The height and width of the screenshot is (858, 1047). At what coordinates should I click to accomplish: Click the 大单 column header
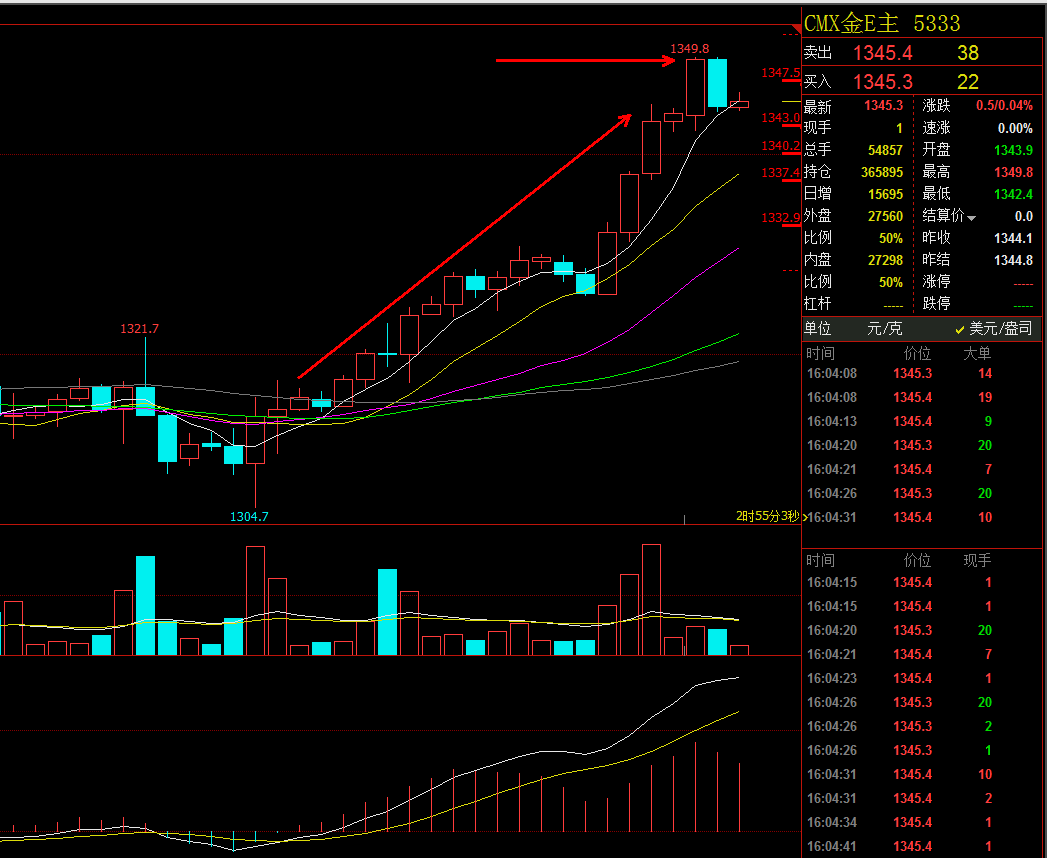pyautogui.click(x=977, y=354)
